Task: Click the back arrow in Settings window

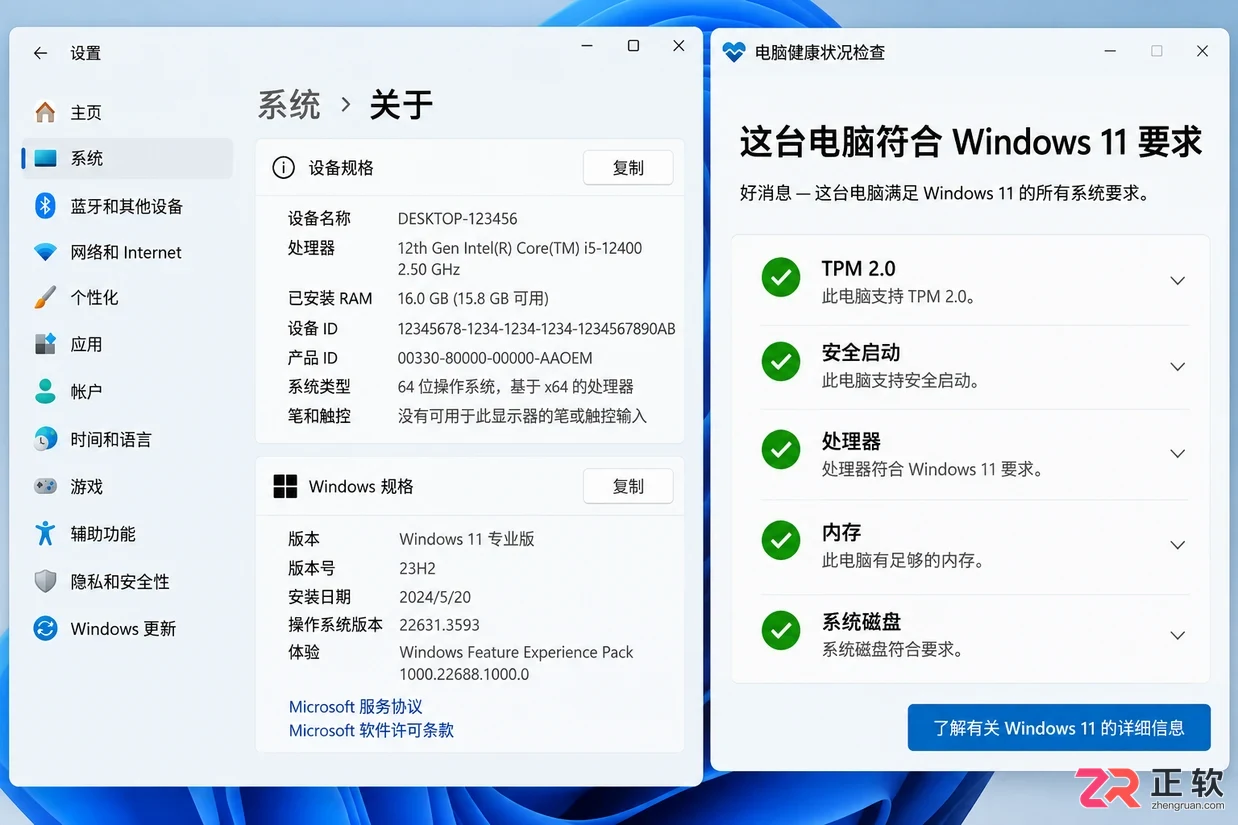Action: (x=40, y=53)
